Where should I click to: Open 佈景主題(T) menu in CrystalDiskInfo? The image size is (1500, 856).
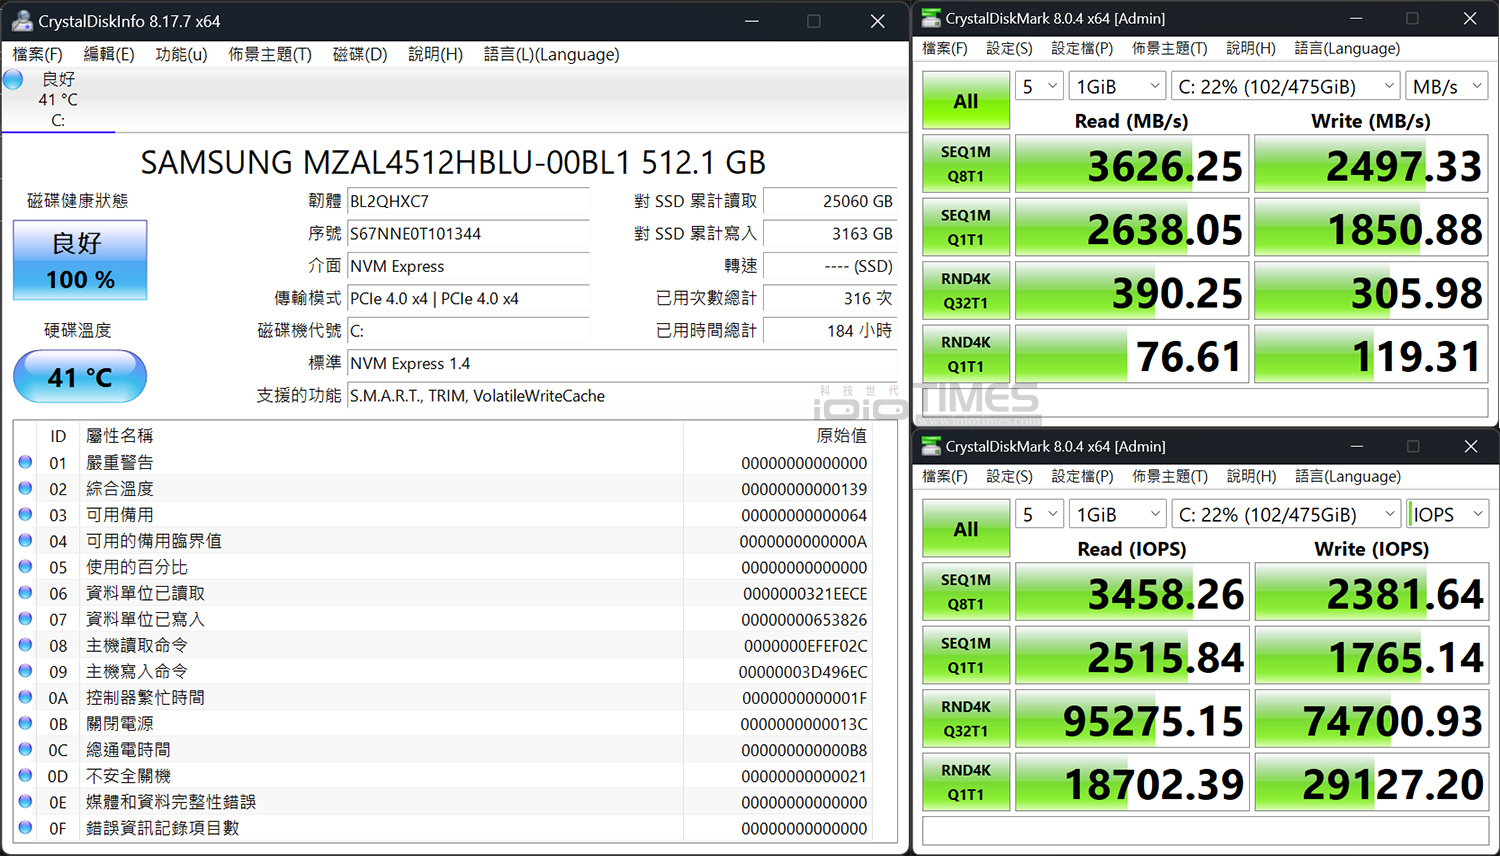(x=270, y=54)
